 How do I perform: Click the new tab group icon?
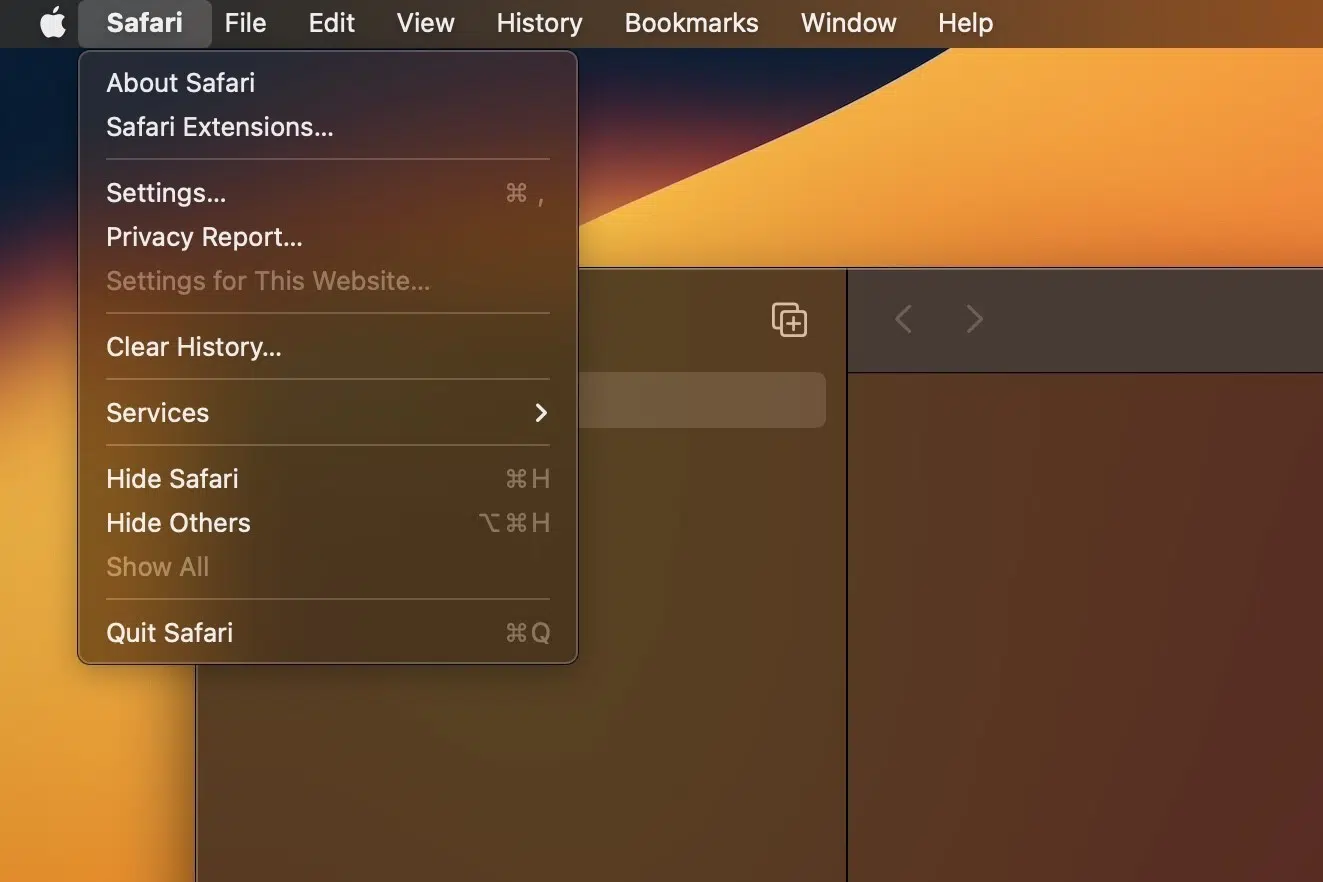[789, 320]
